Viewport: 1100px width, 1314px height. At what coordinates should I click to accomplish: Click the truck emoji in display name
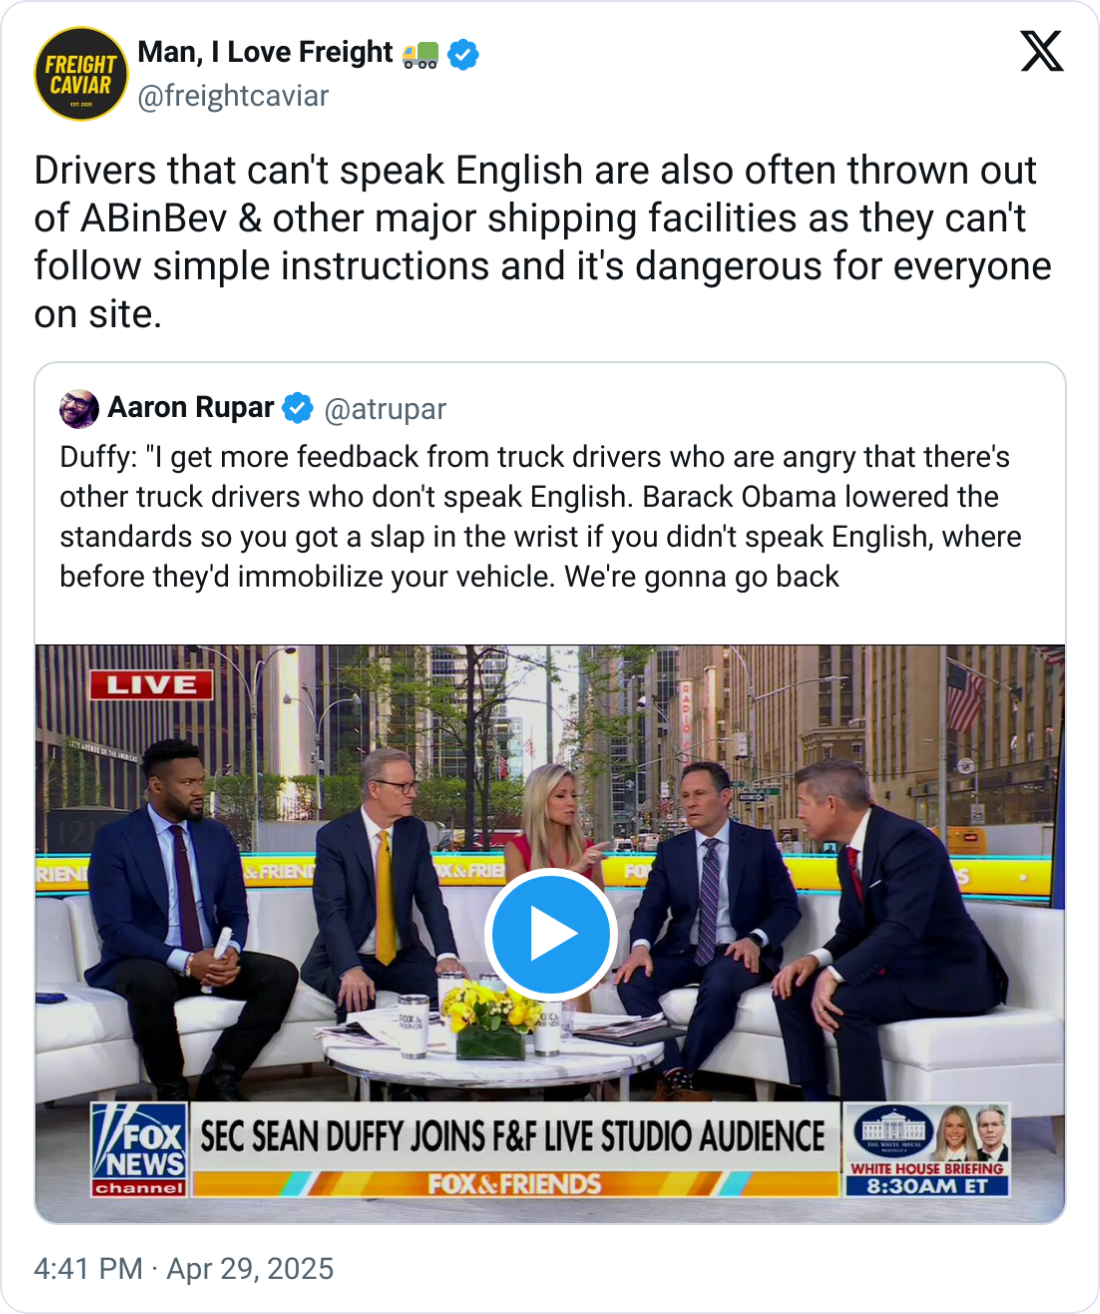(420, 54)
